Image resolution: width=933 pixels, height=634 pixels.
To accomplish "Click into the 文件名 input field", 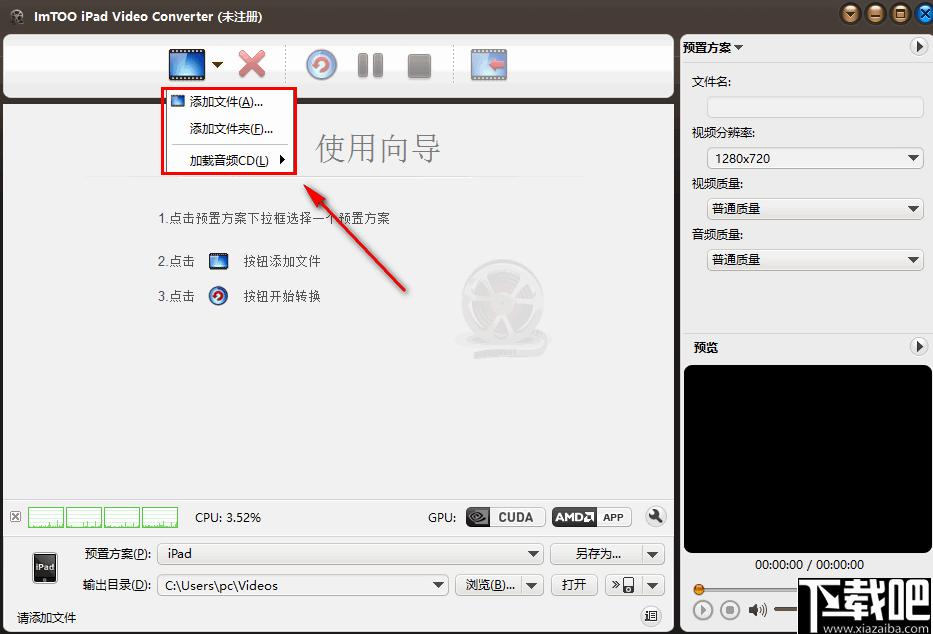I will coord(815,107).
